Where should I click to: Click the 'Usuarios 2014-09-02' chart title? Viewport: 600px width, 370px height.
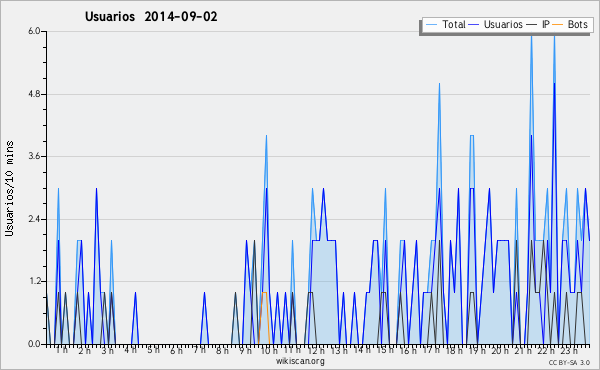pos(151,16)
